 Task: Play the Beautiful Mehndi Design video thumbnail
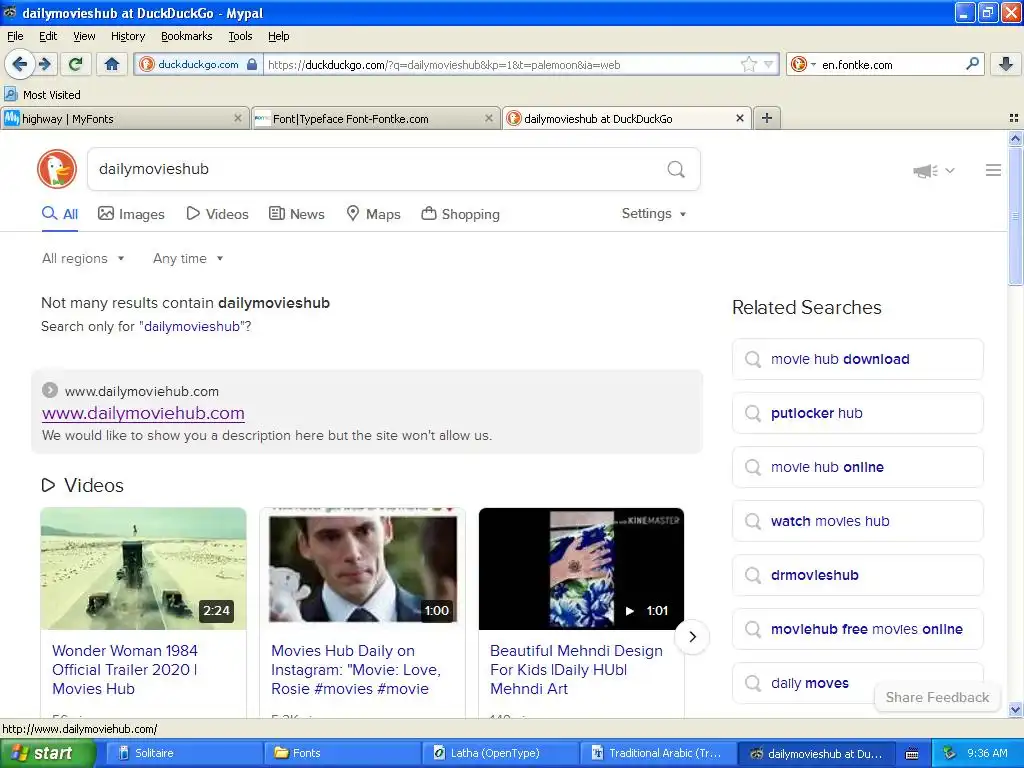coord(581,569)
